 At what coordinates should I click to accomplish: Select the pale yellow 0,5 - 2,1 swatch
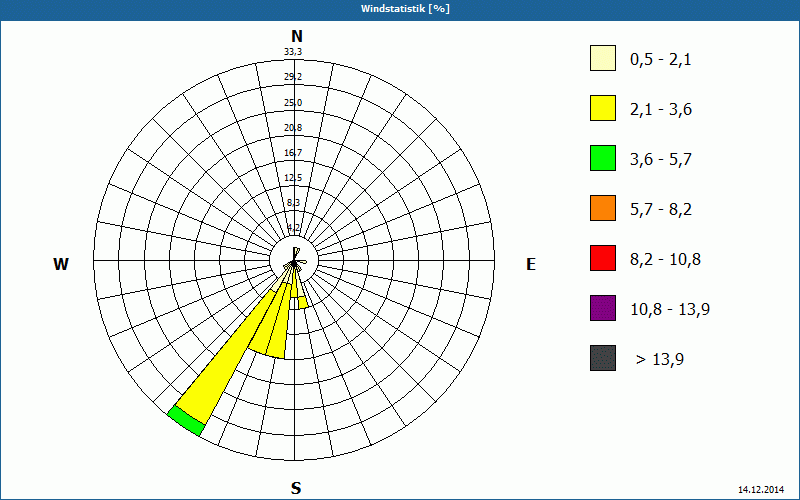603,58
